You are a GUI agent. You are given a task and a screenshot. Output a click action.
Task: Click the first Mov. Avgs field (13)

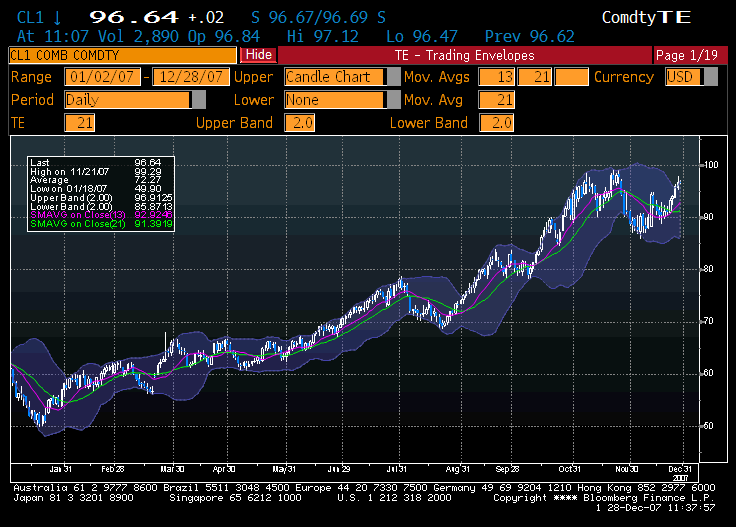coord(496,77)
